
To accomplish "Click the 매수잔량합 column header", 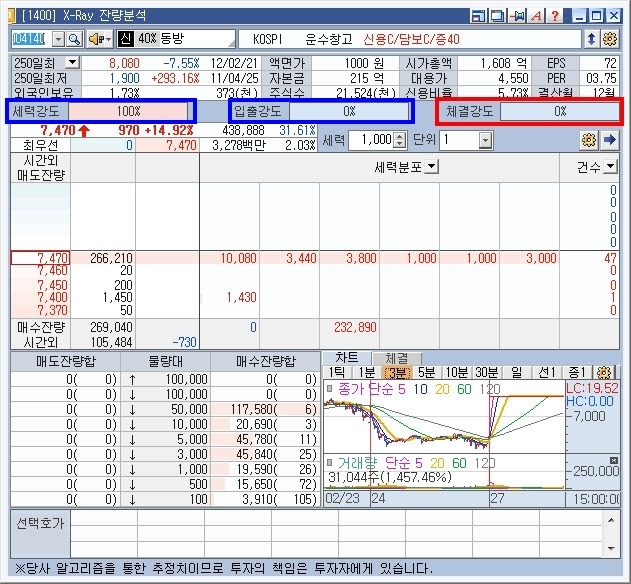I will 266,361.
